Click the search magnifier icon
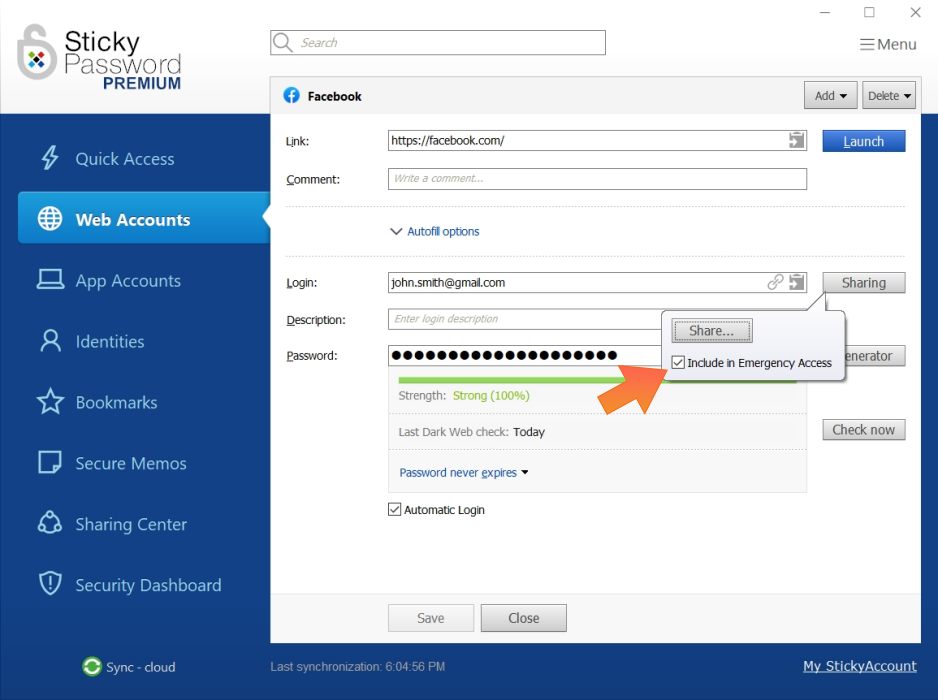The height and width of the screenshot is (700, 938). (282, 42)
